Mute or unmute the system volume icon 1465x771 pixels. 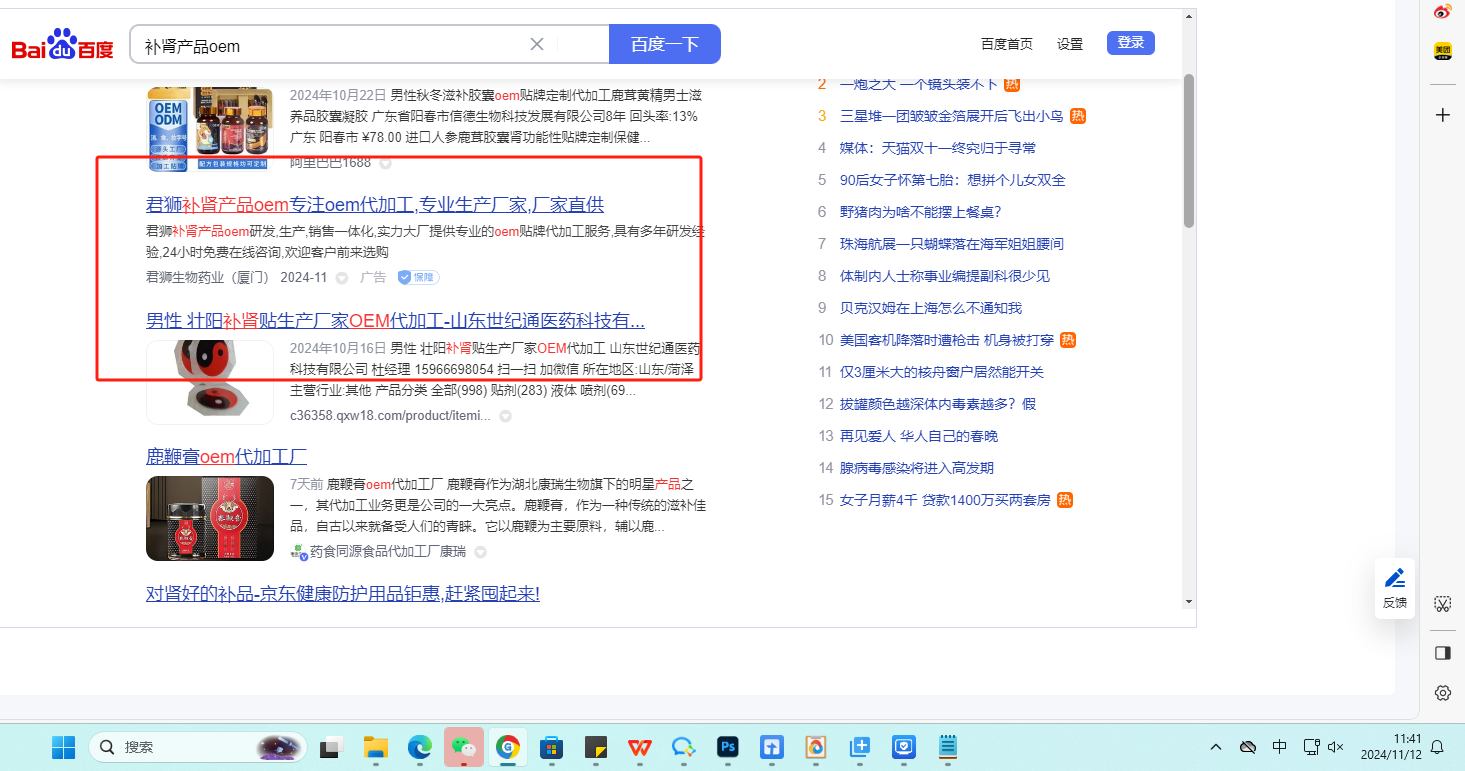(1335, 747)
